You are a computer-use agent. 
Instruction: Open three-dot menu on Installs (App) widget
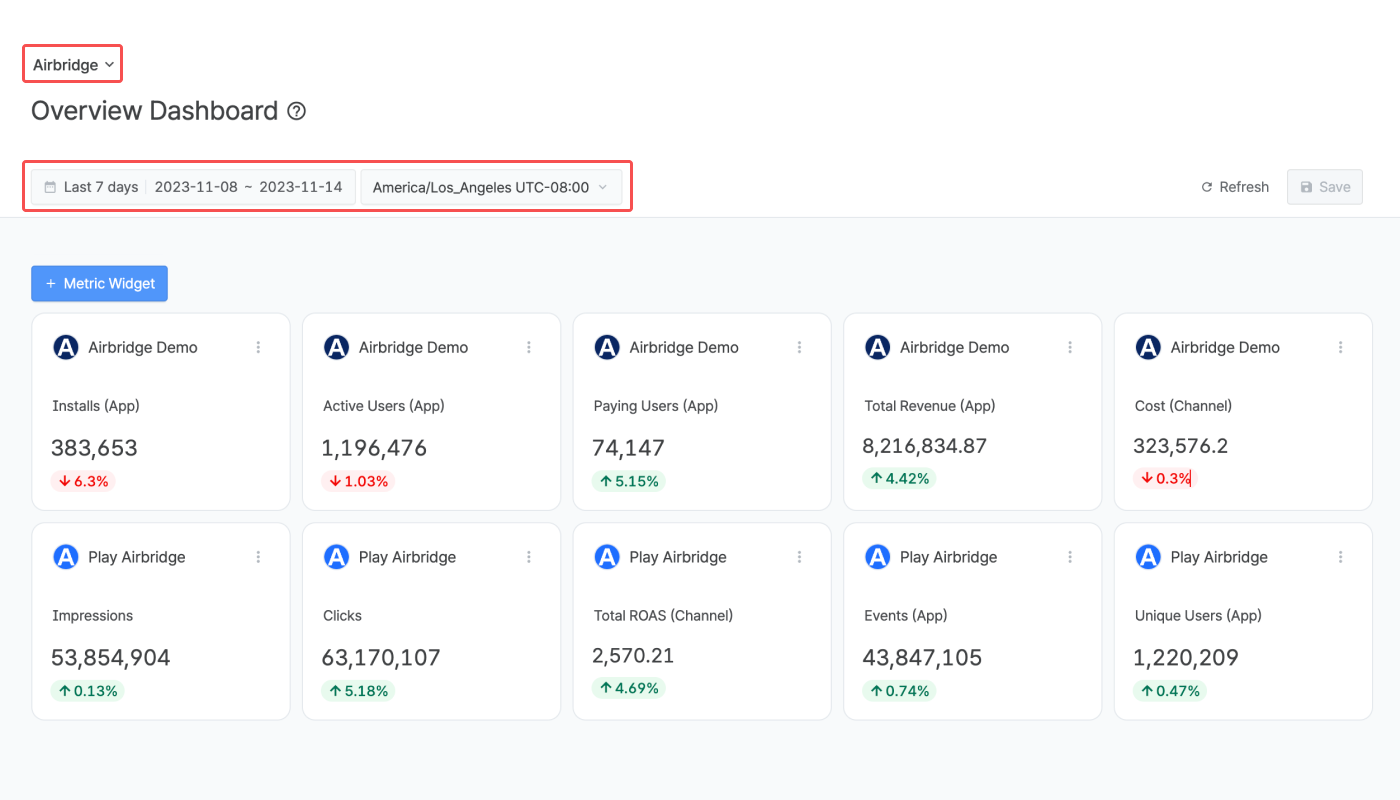(x=258, y=347)
